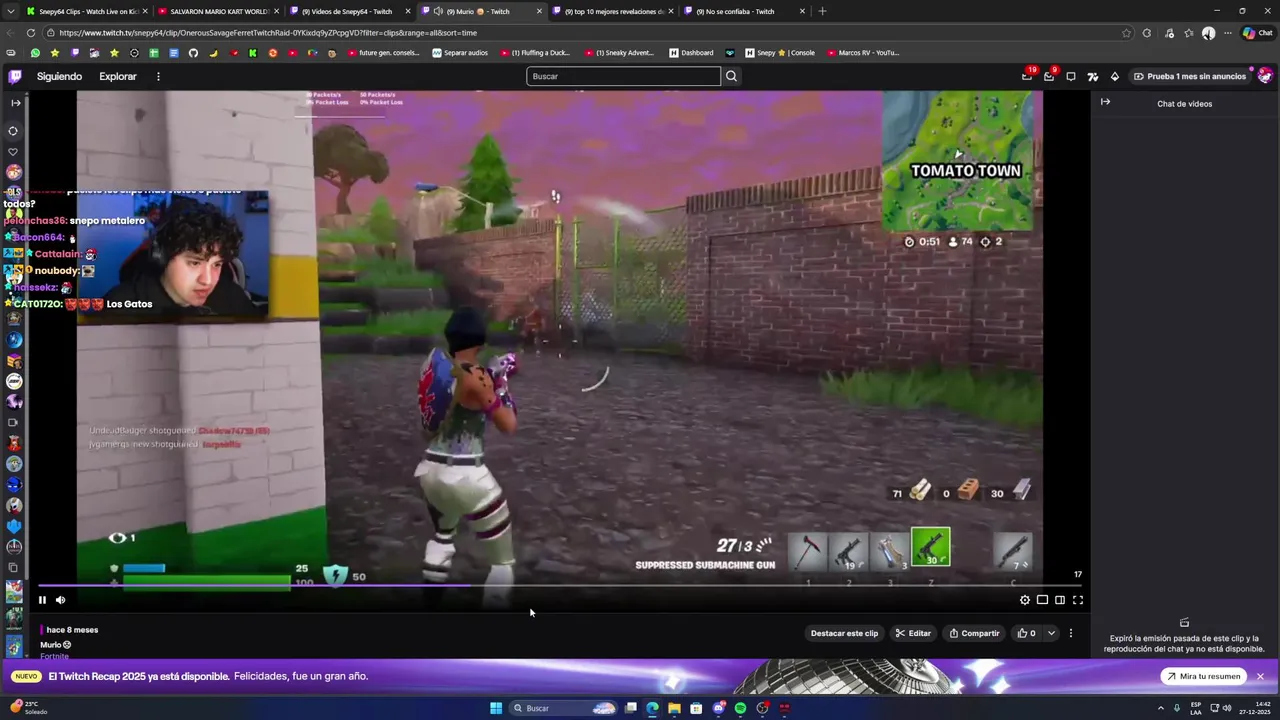Open the clip's three-dot options menu

point(1071,633)
